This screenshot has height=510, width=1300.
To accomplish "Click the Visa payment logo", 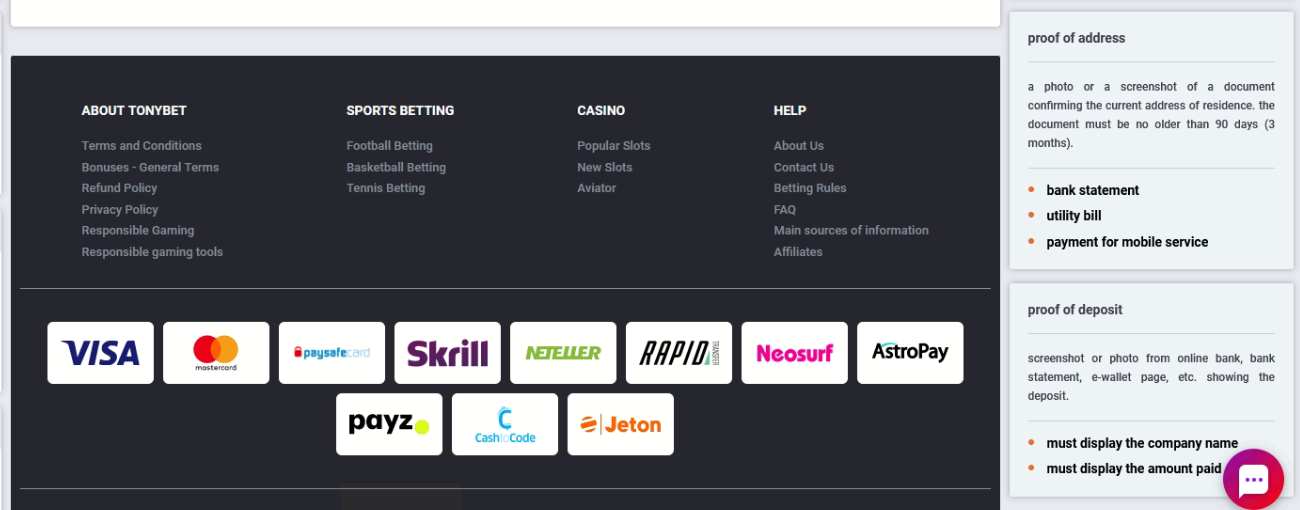I will click(100, 353).
